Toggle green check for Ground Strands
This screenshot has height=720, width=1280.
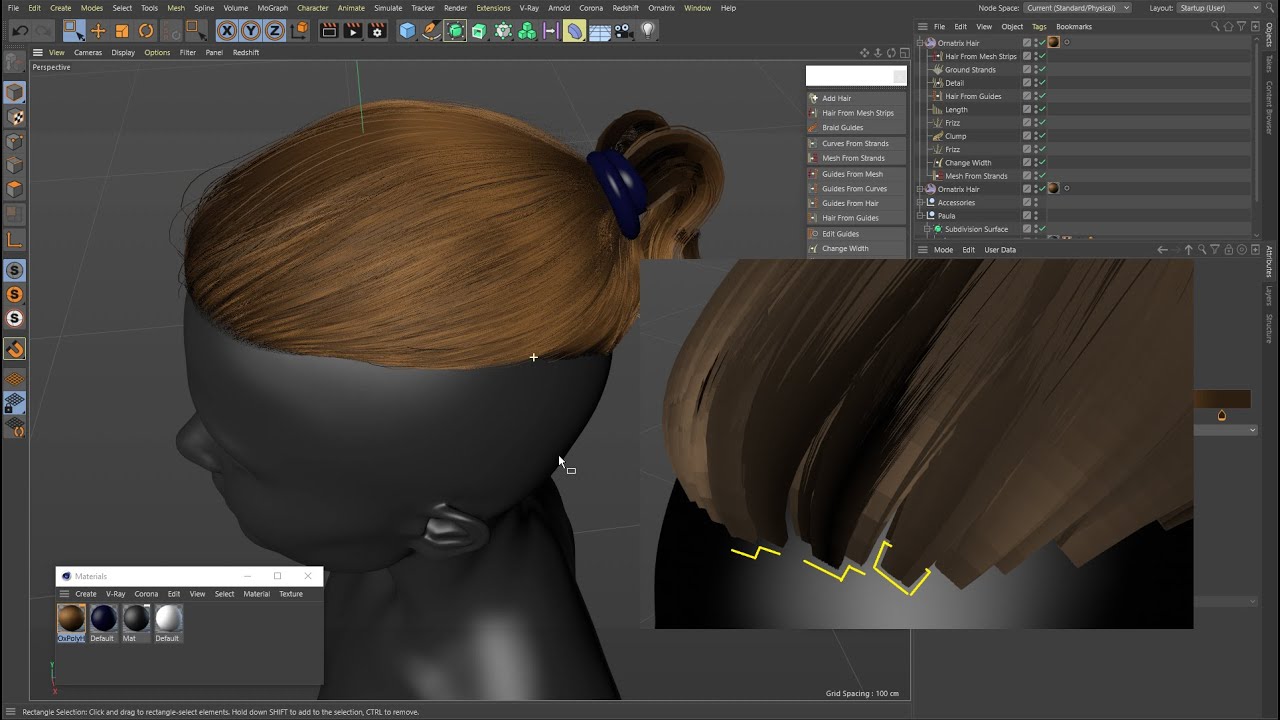[1041, 70]
